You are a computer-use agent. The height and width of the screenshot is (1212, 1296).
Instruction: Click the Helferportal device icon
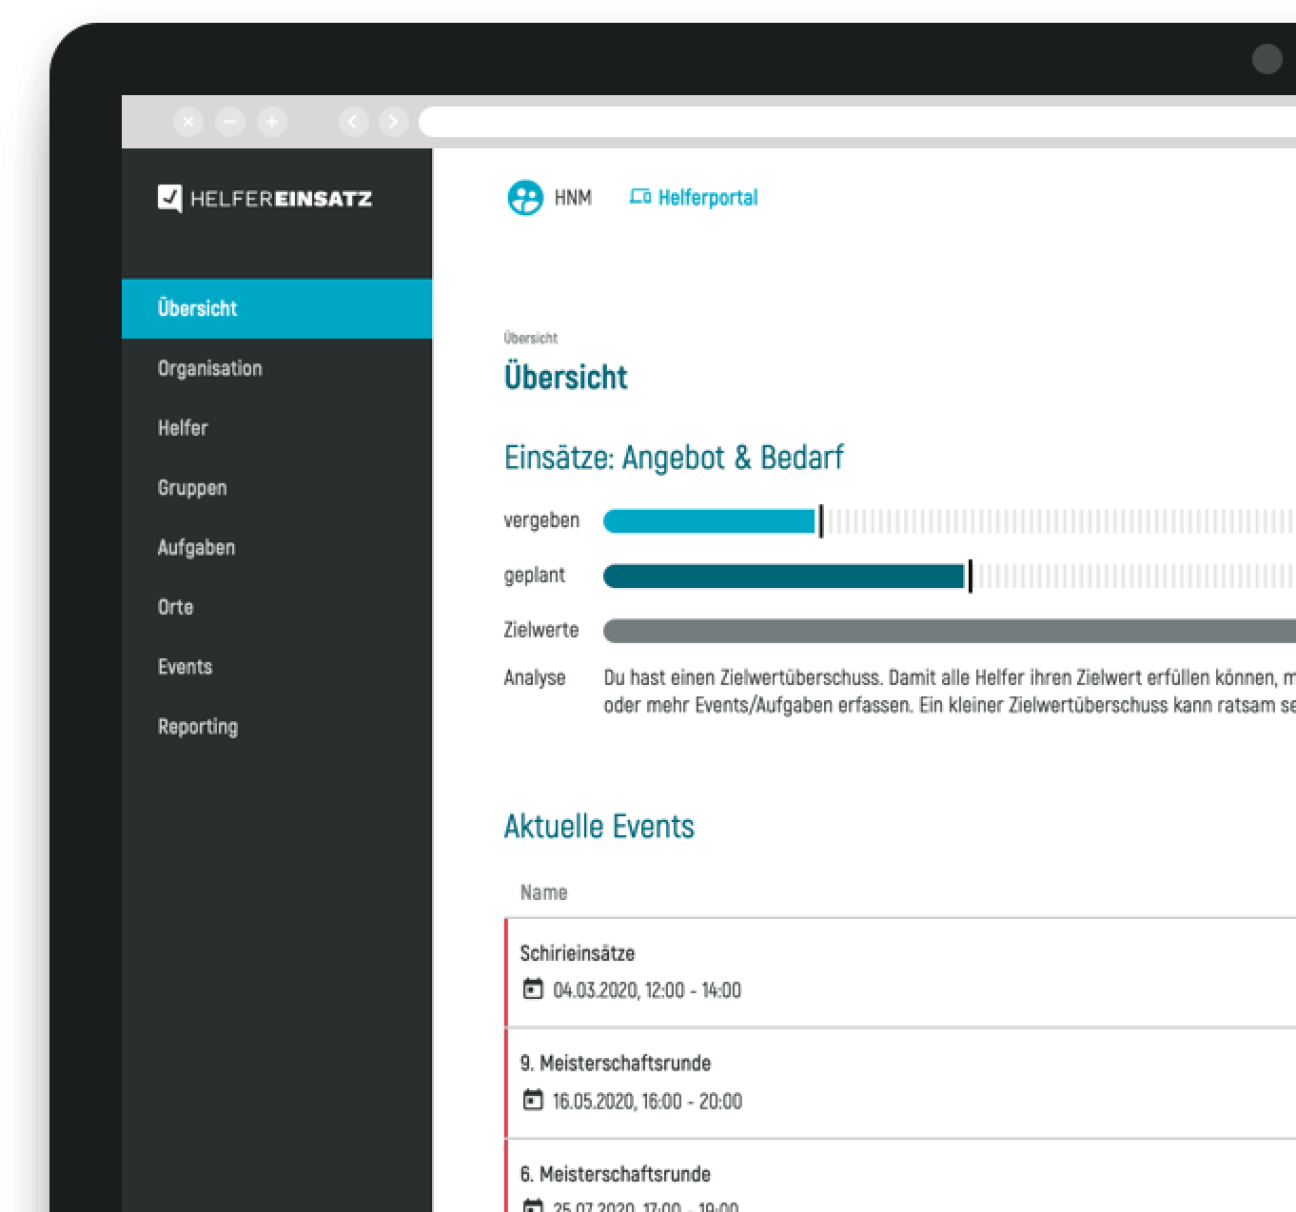(x=640, y=197)
